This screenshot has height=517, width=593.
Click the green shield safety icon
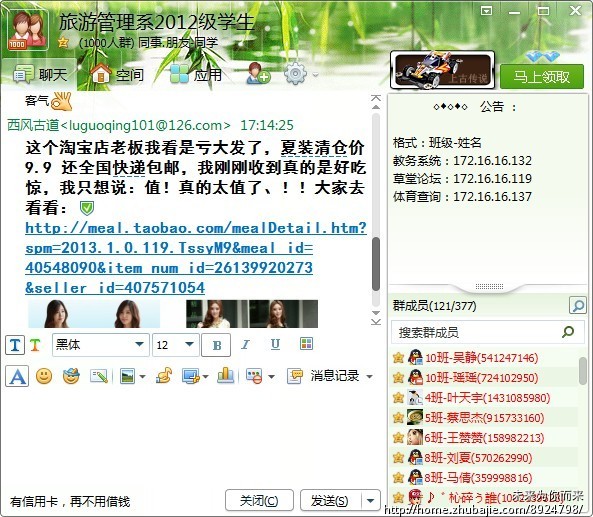pos(87,208)
